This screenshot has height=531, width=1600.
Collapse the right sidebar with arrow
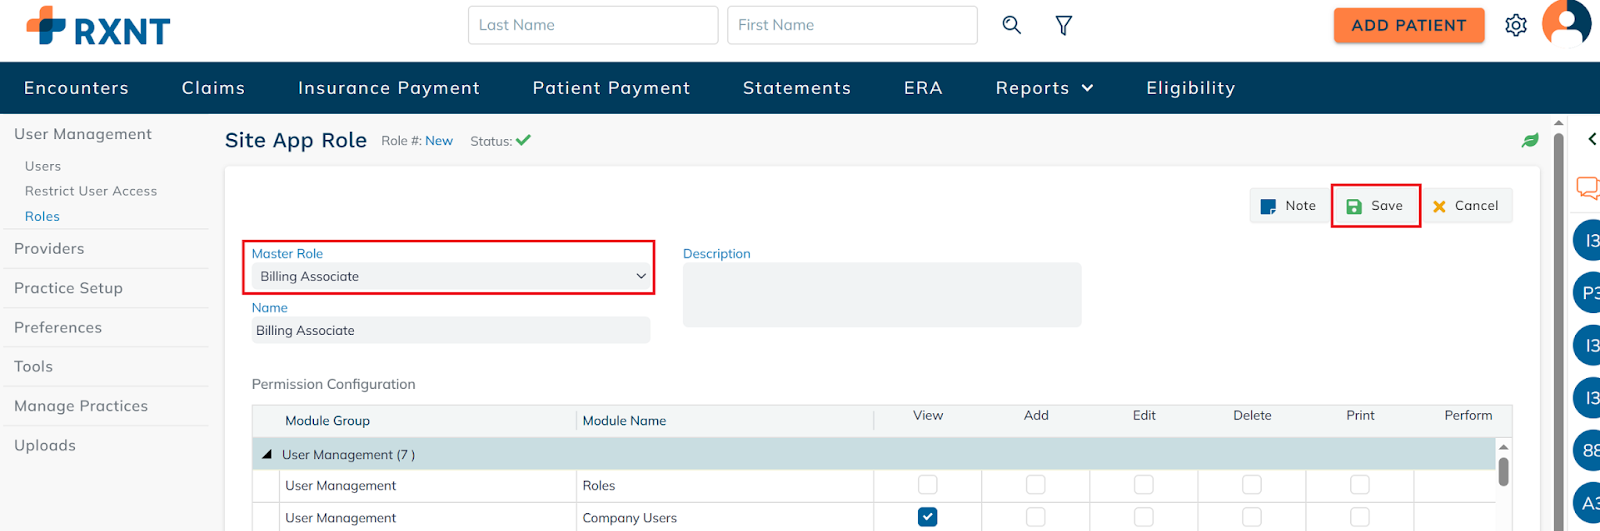pos(1591,139)
